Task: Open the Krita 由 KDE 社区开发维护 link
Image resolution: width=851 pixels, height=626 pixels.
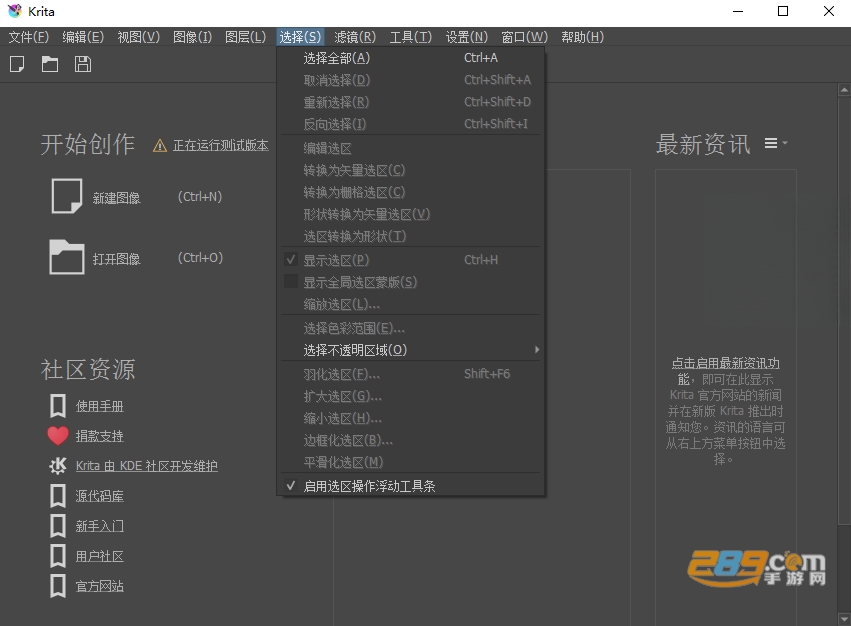Action: pos(147,466)
